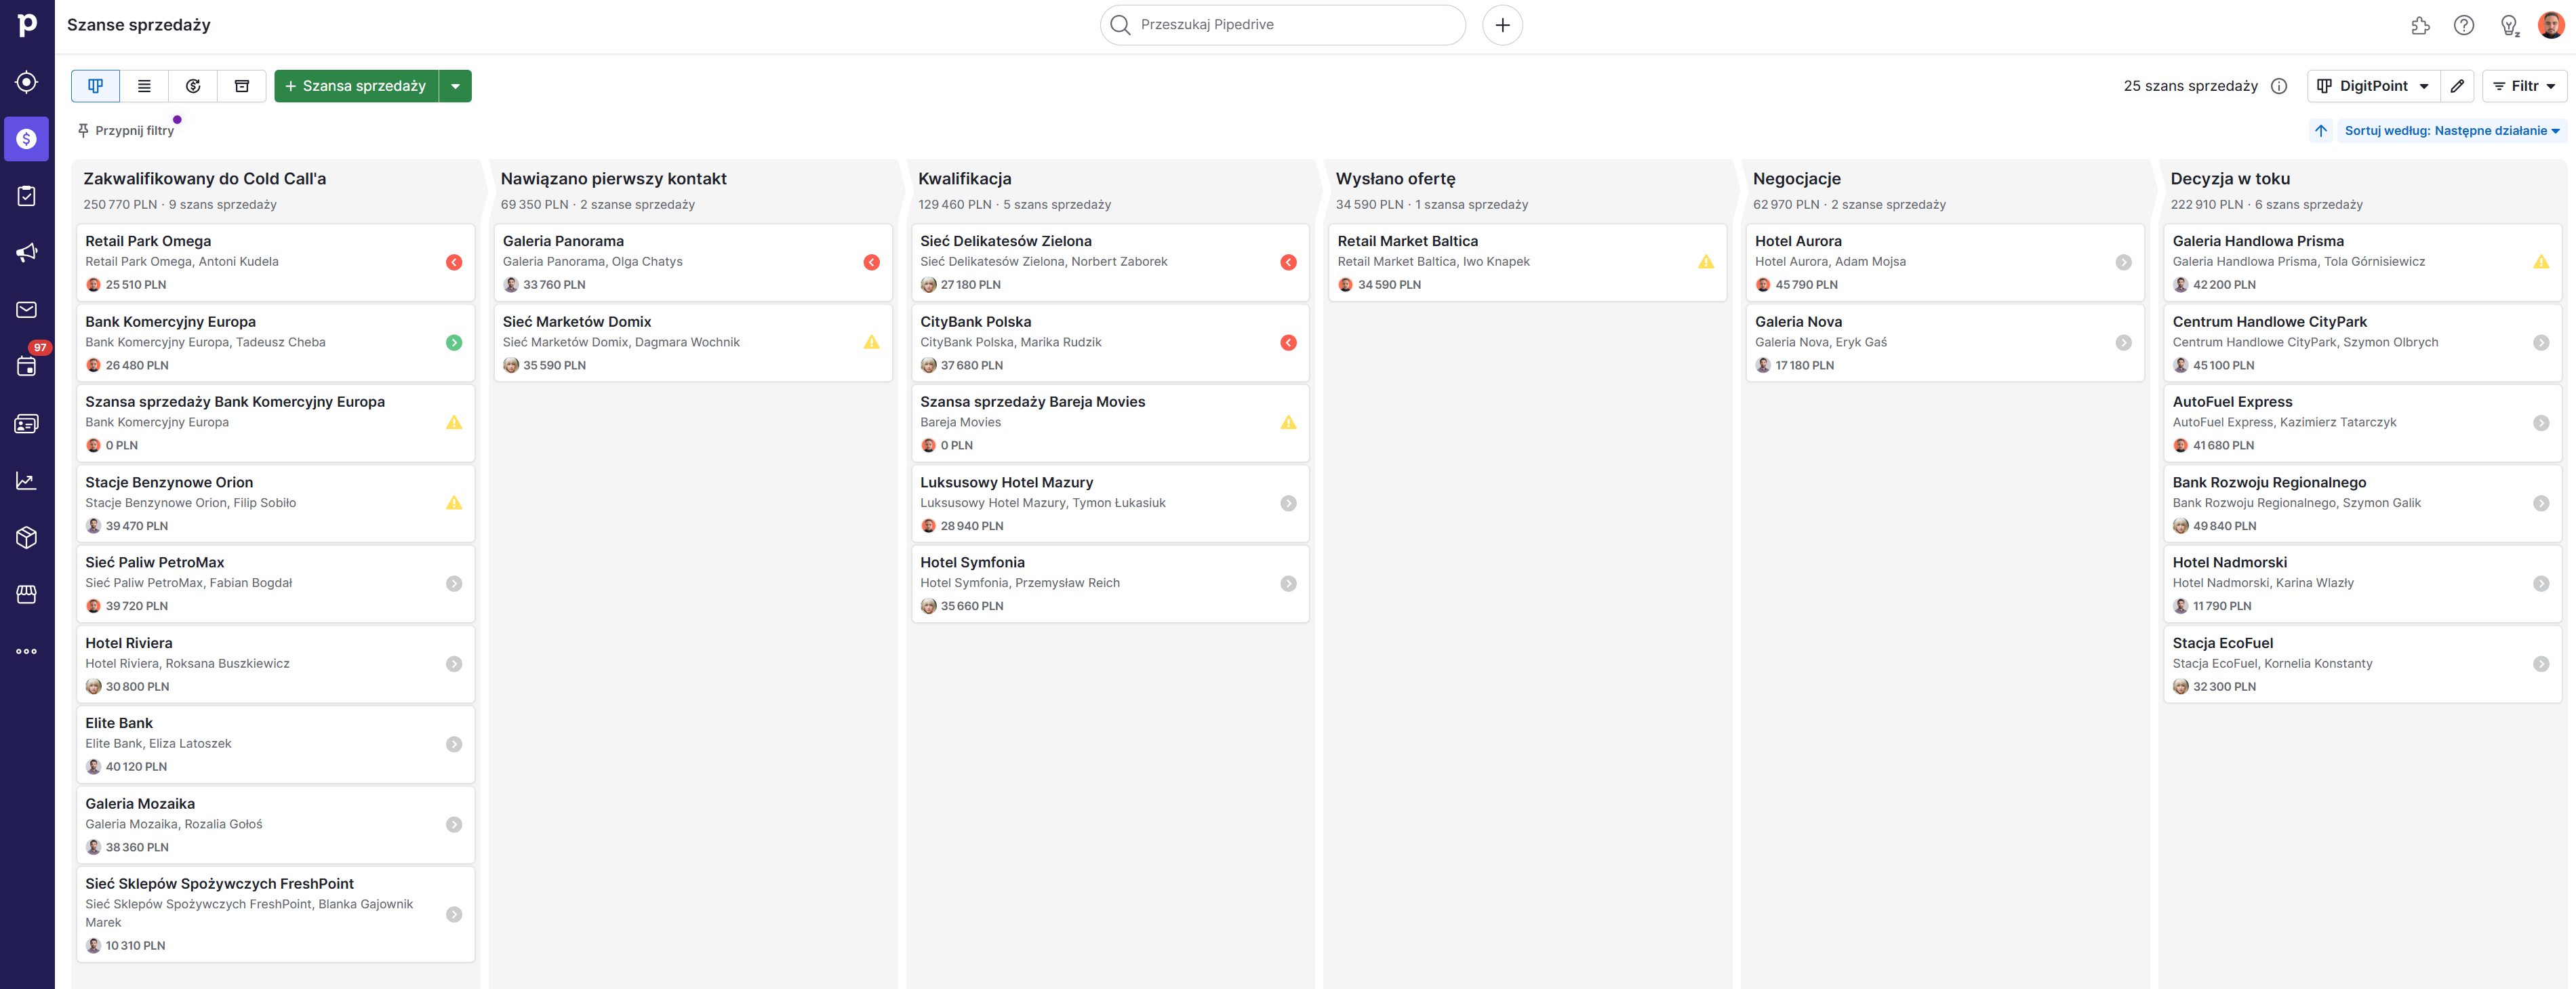Click the owner avatar on Hotel Nadmorski card
The height and width of the screenshot is (989, 2576).
(2181, 606)
